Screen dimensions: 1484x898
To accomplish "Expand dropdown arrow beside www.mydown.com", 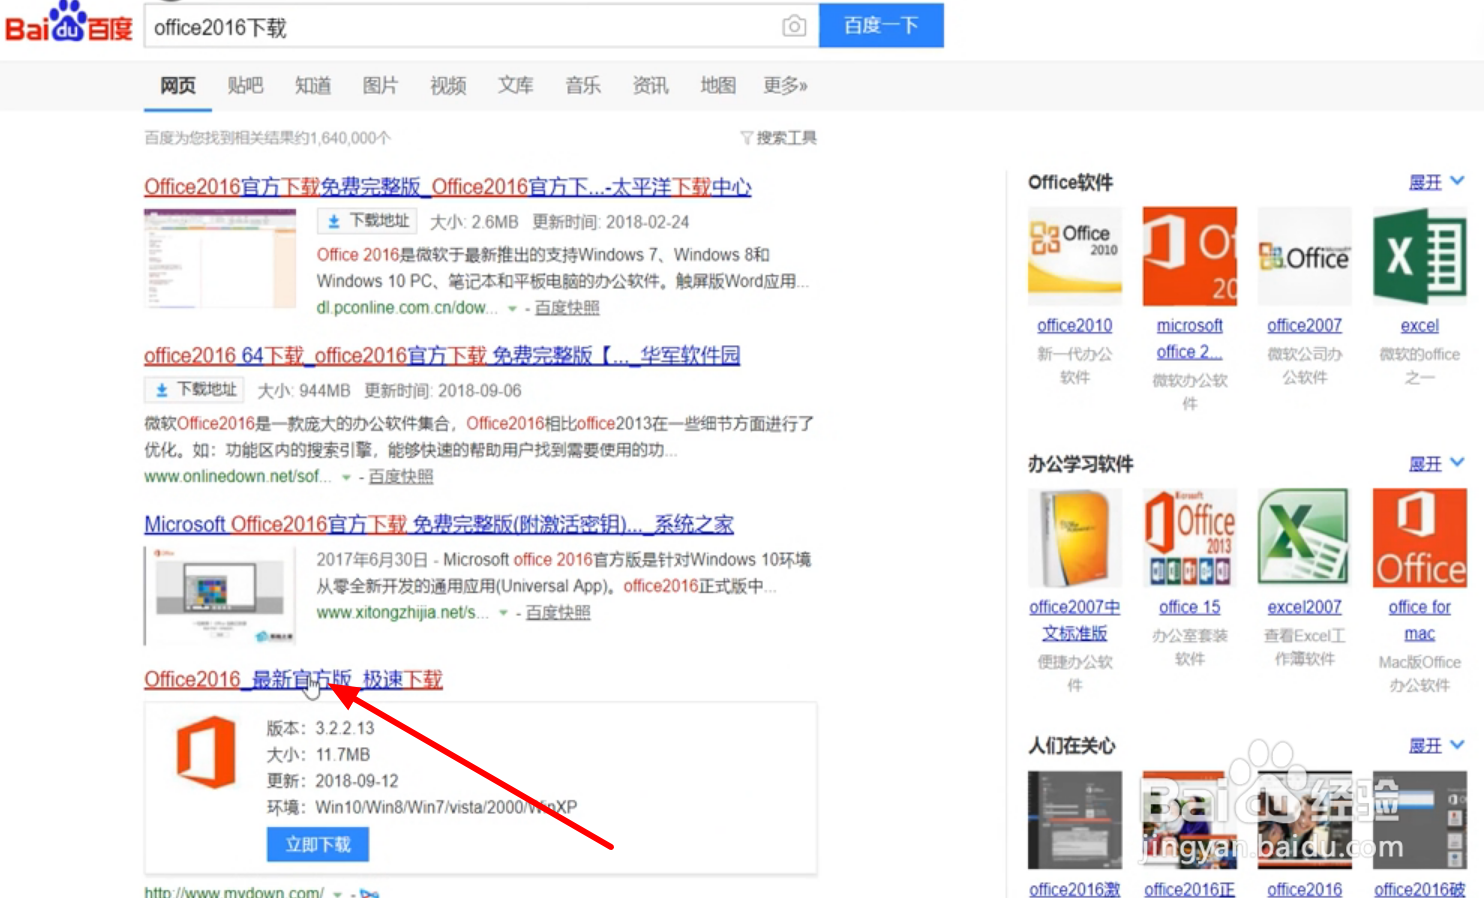I will pos(338,893).
